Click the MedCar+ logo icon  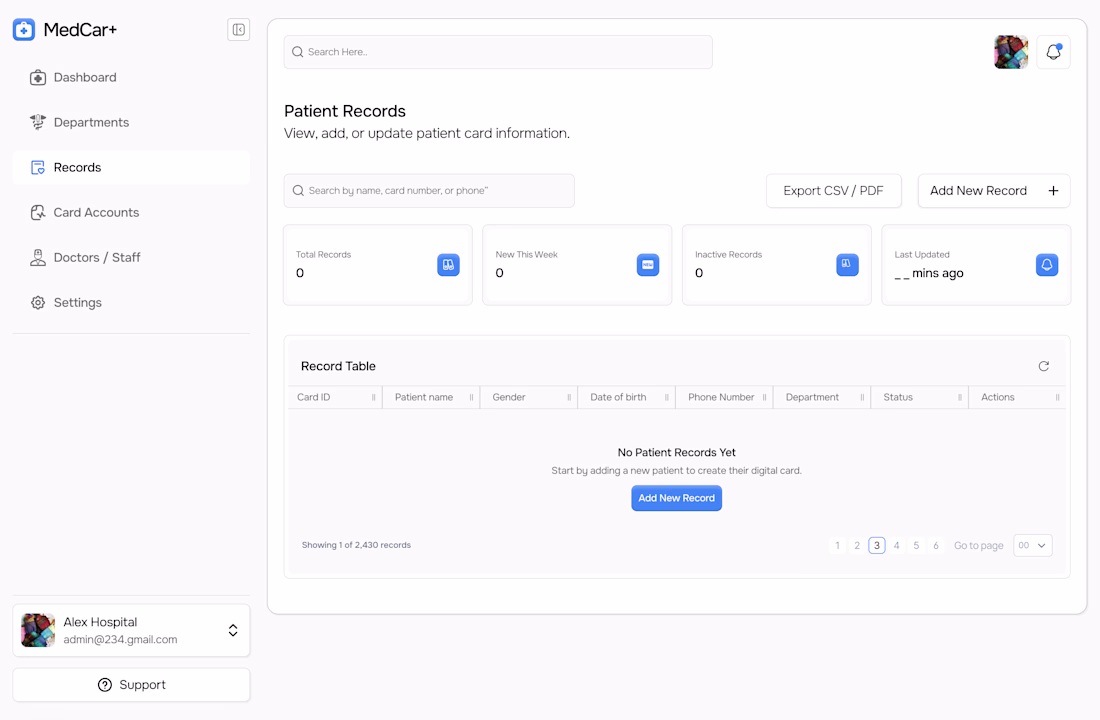pyautogui.click(x=24, y=30)
